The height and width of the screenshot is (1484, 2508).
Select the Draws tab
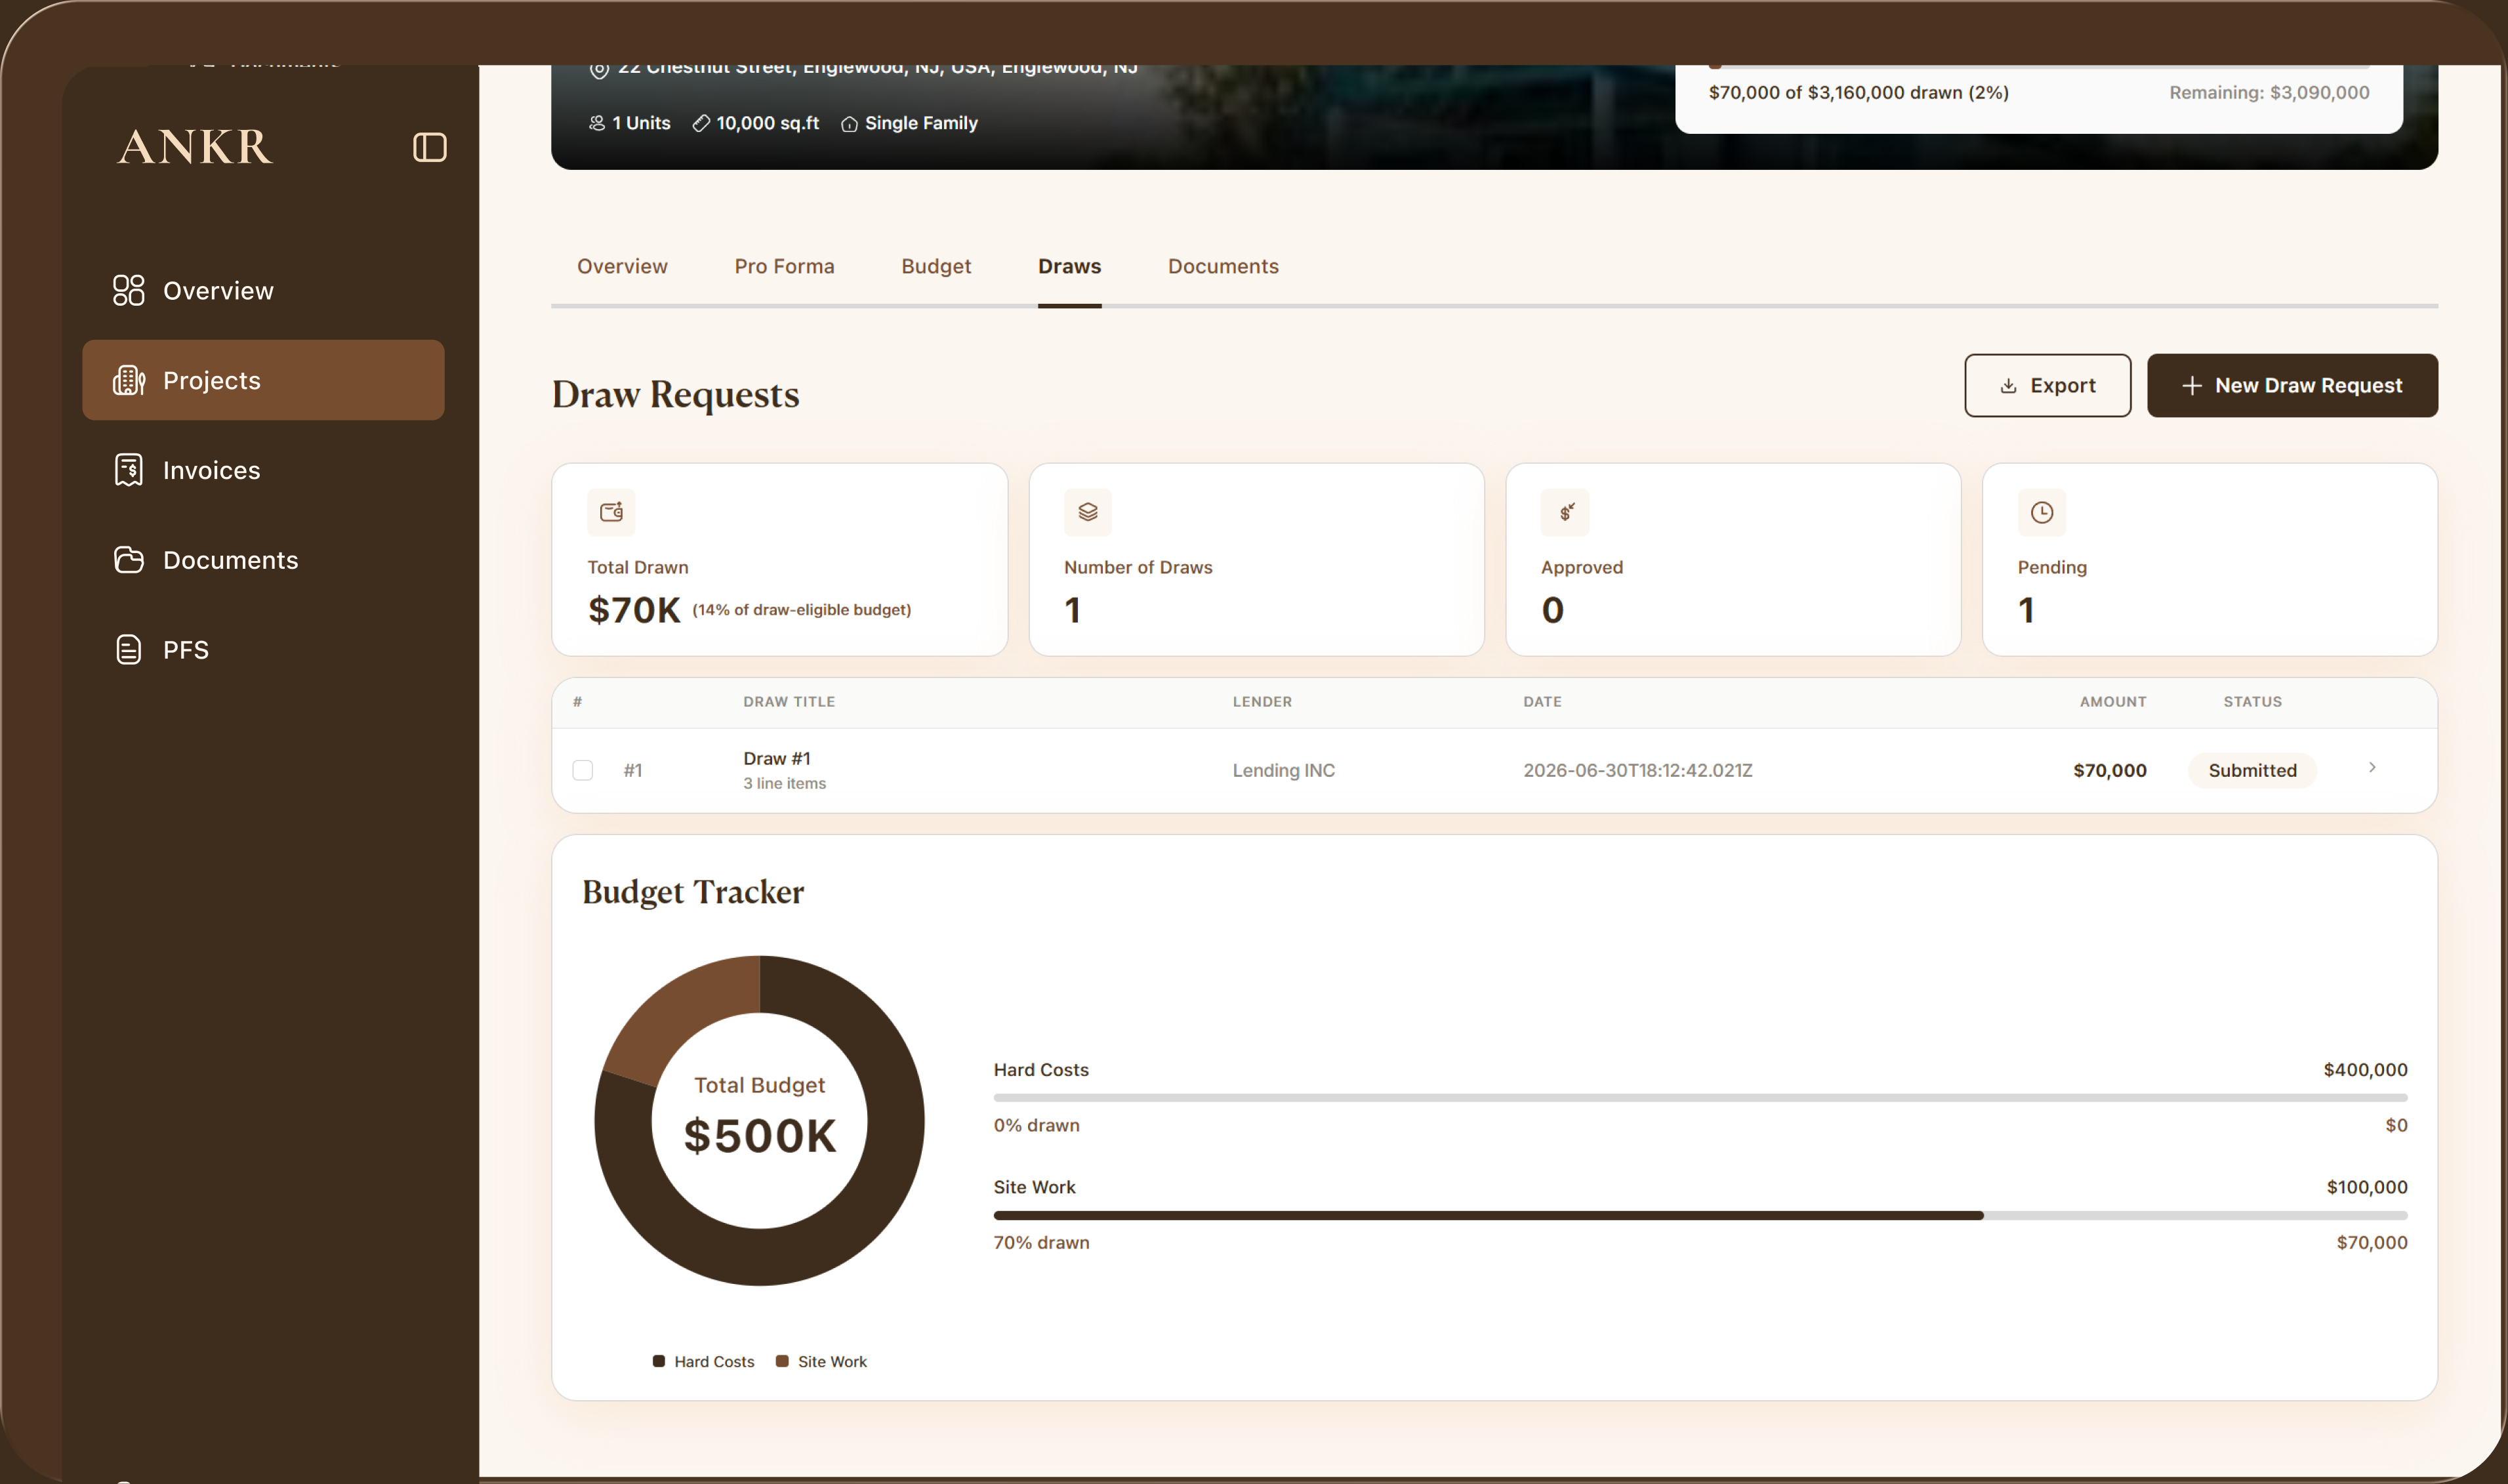click(x=1069, y=266)
